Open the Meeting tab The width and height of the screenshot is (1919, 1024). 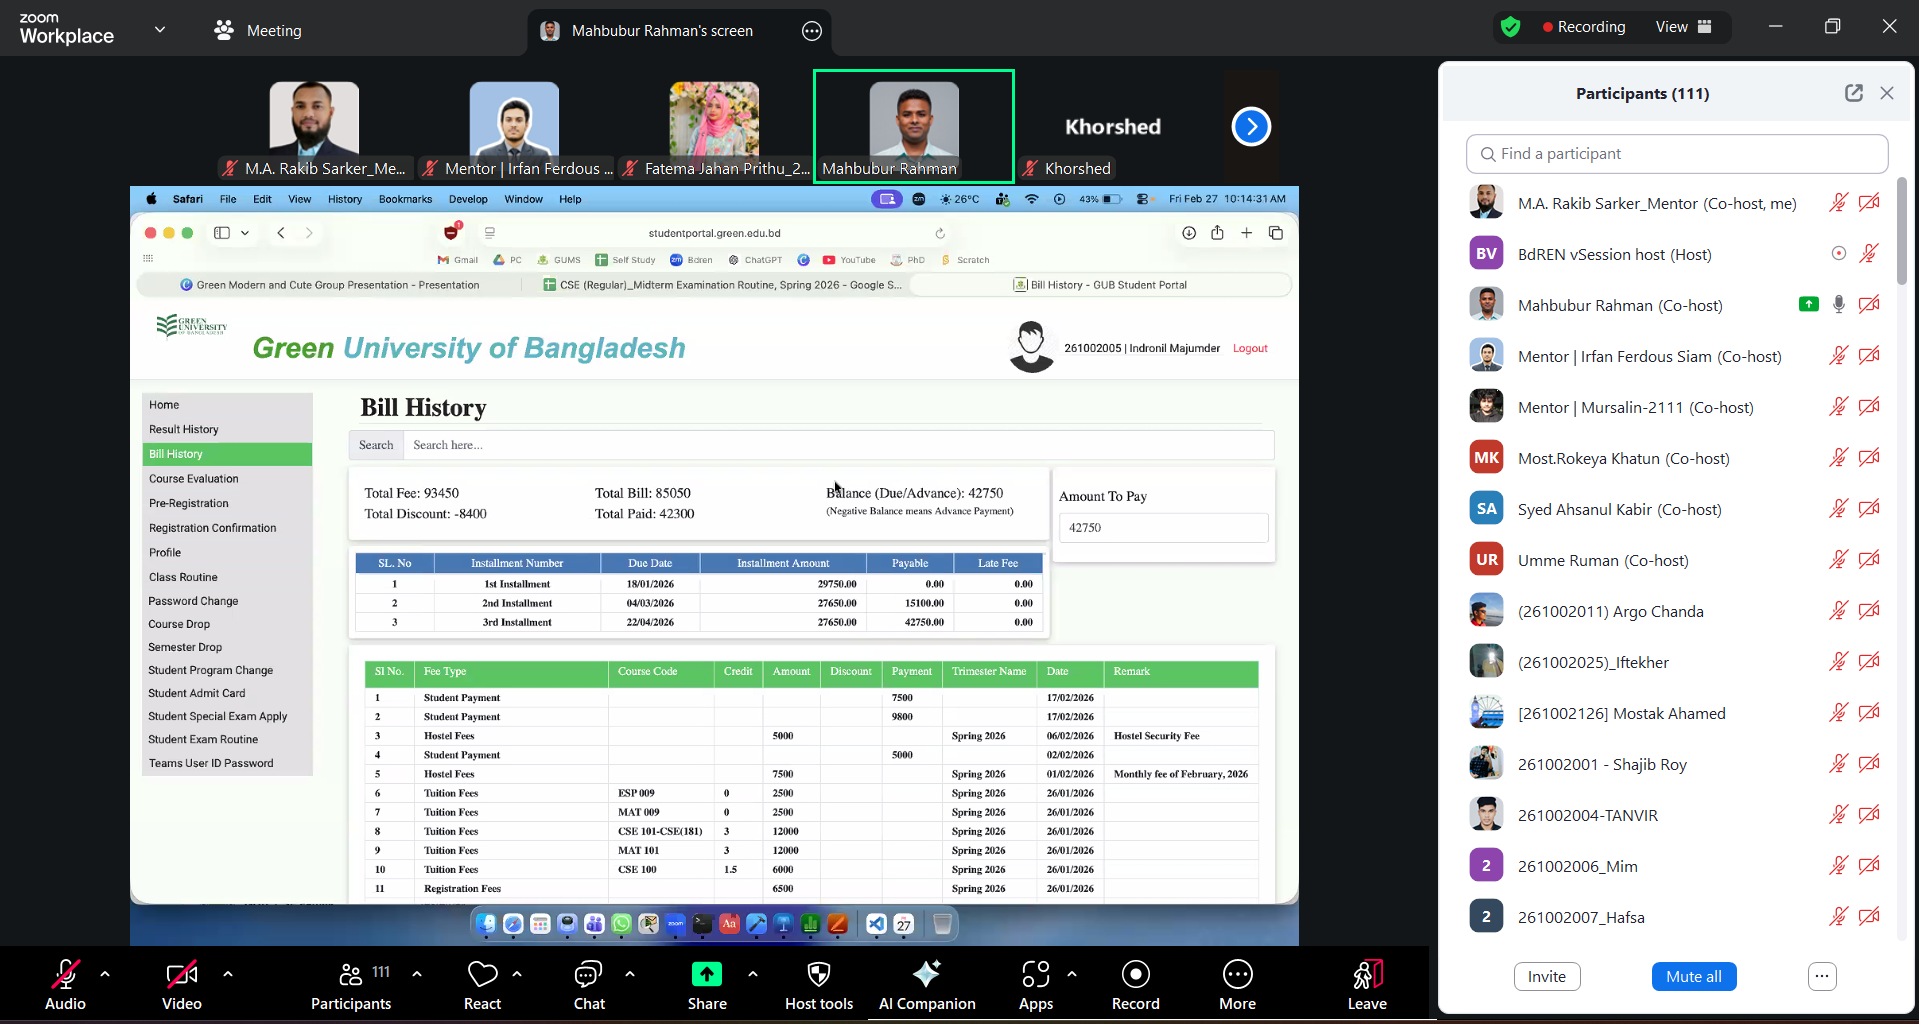[x=258, y=31]
